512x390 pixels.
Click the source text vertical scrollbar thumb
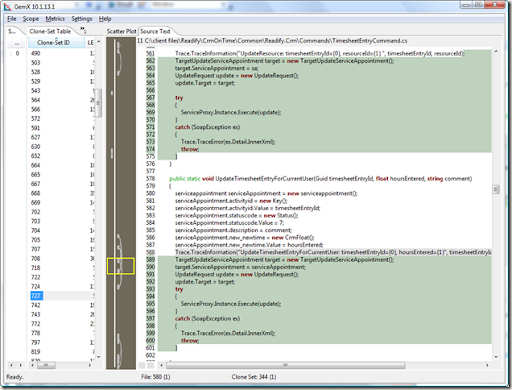pyautogui.click(x=496, y=189)
